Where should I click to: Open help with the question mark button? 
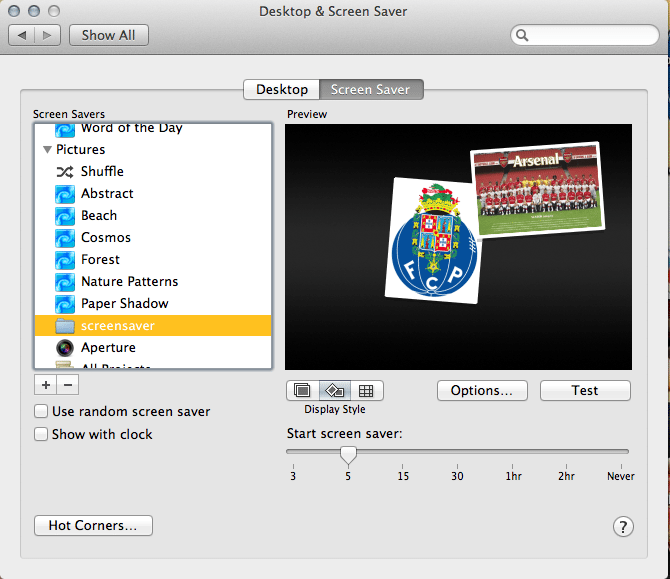click(x=623, y=526)
